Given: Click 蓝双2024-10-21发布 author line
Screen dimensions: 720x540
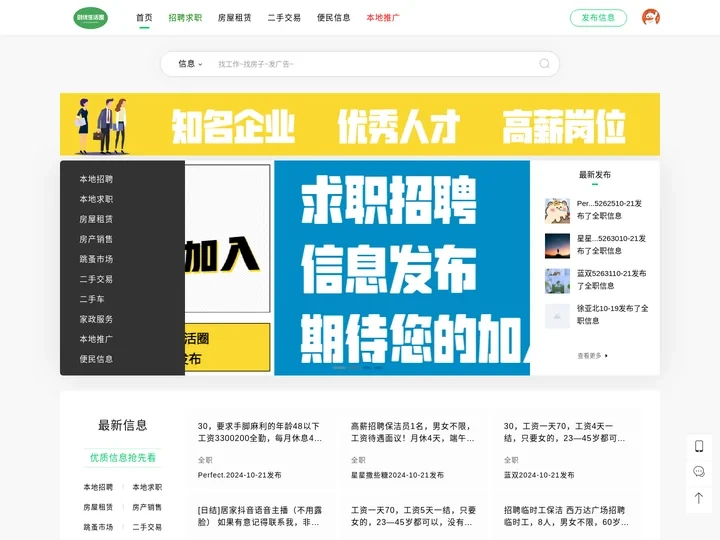Looking at the screenshot, I should (539, 475).
